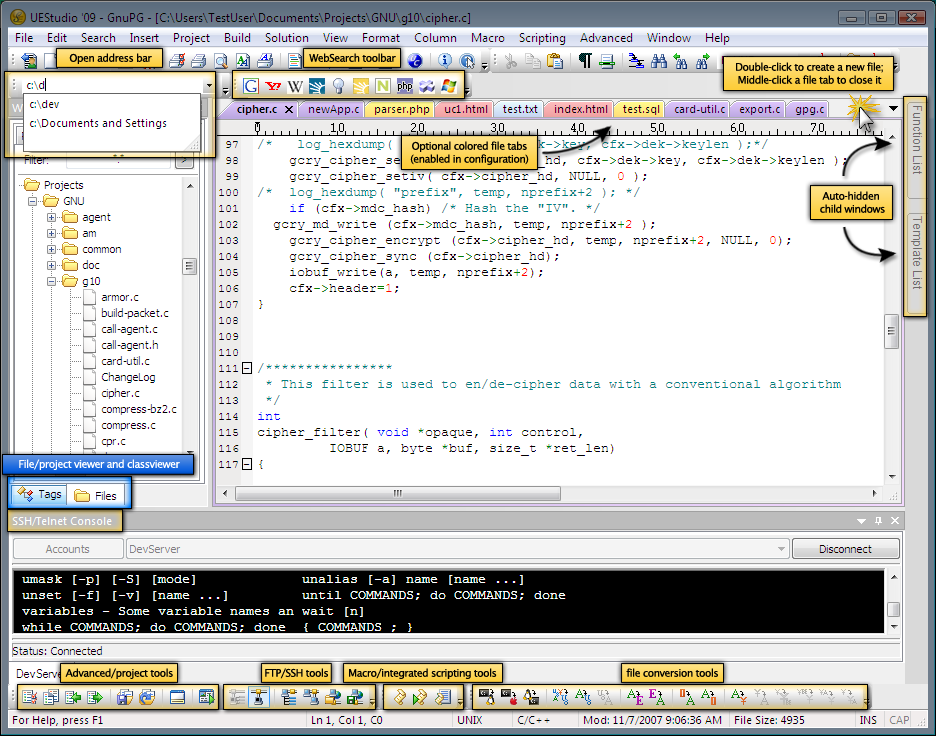The height and width of the screenshot is (736, 936).
Task: Click the PHP search icon
Action: coord(405,86)
